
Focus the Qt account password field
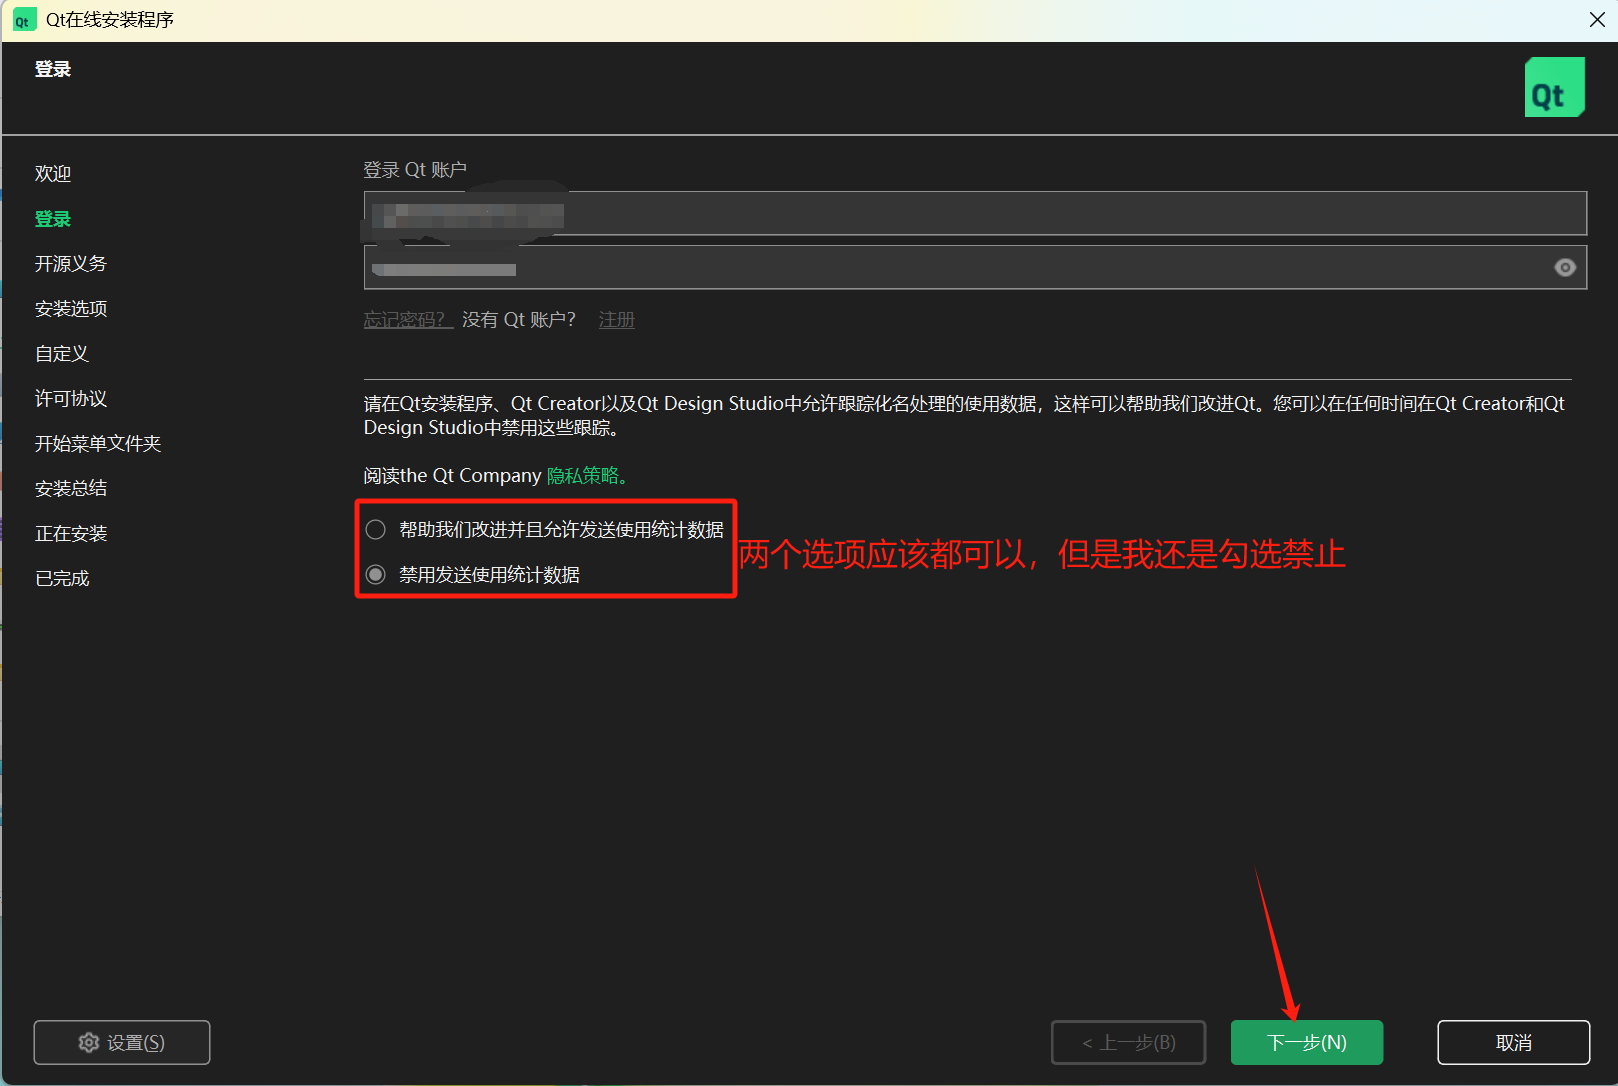tap(975, 267)
